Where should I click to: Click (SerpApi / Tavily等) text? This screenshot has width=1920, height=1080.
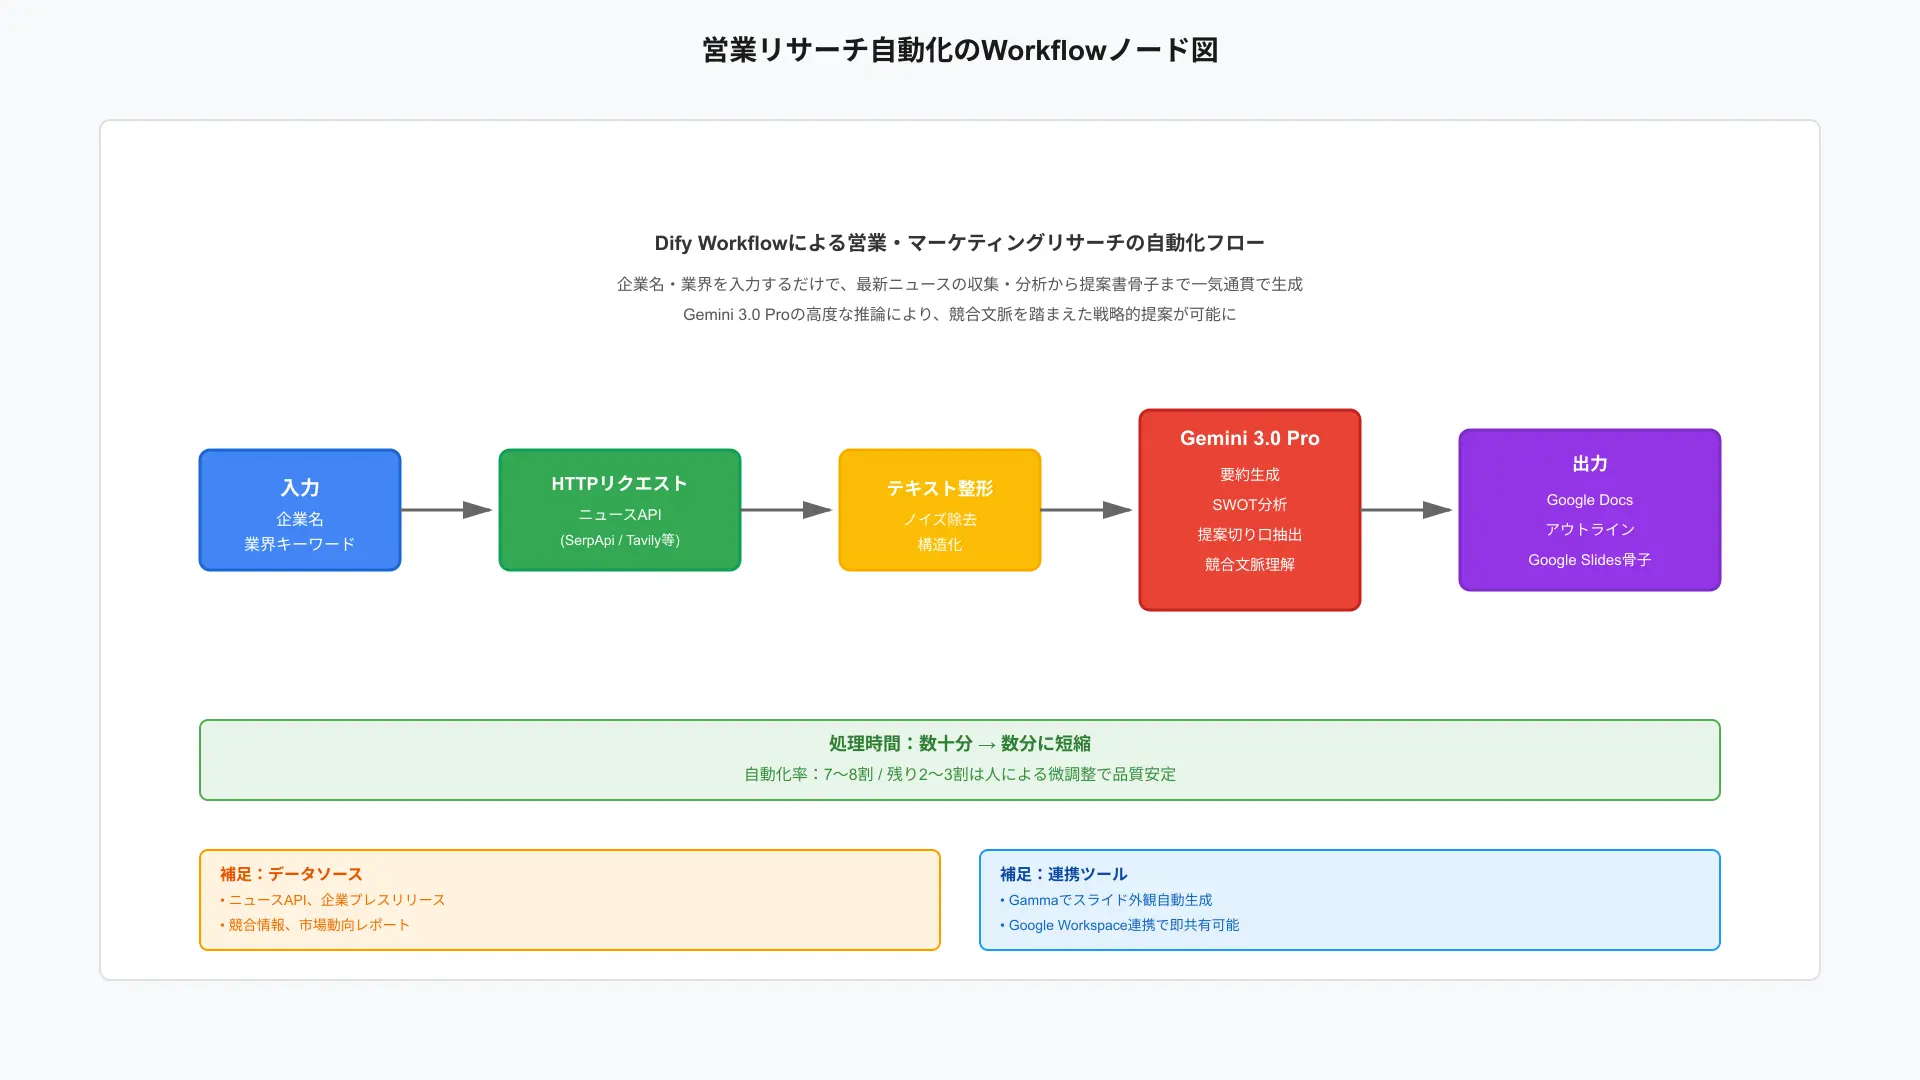[620, 540]
